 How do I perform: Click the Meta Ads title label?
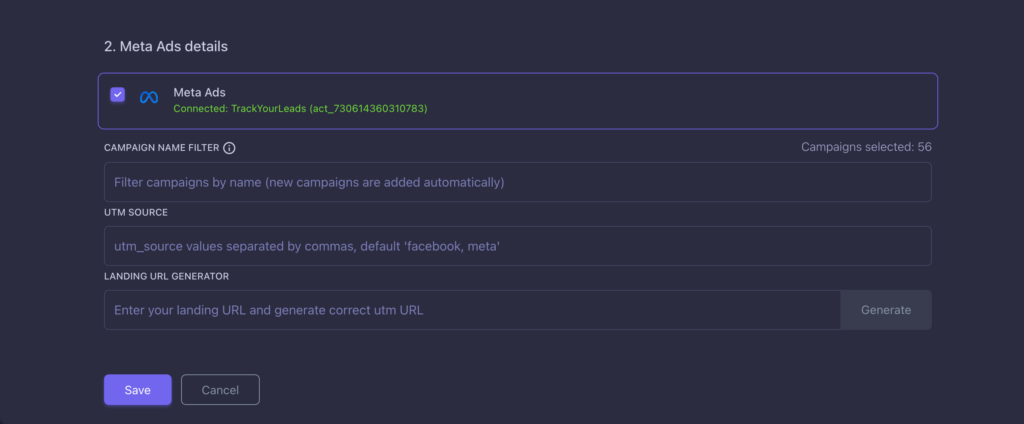199,93
